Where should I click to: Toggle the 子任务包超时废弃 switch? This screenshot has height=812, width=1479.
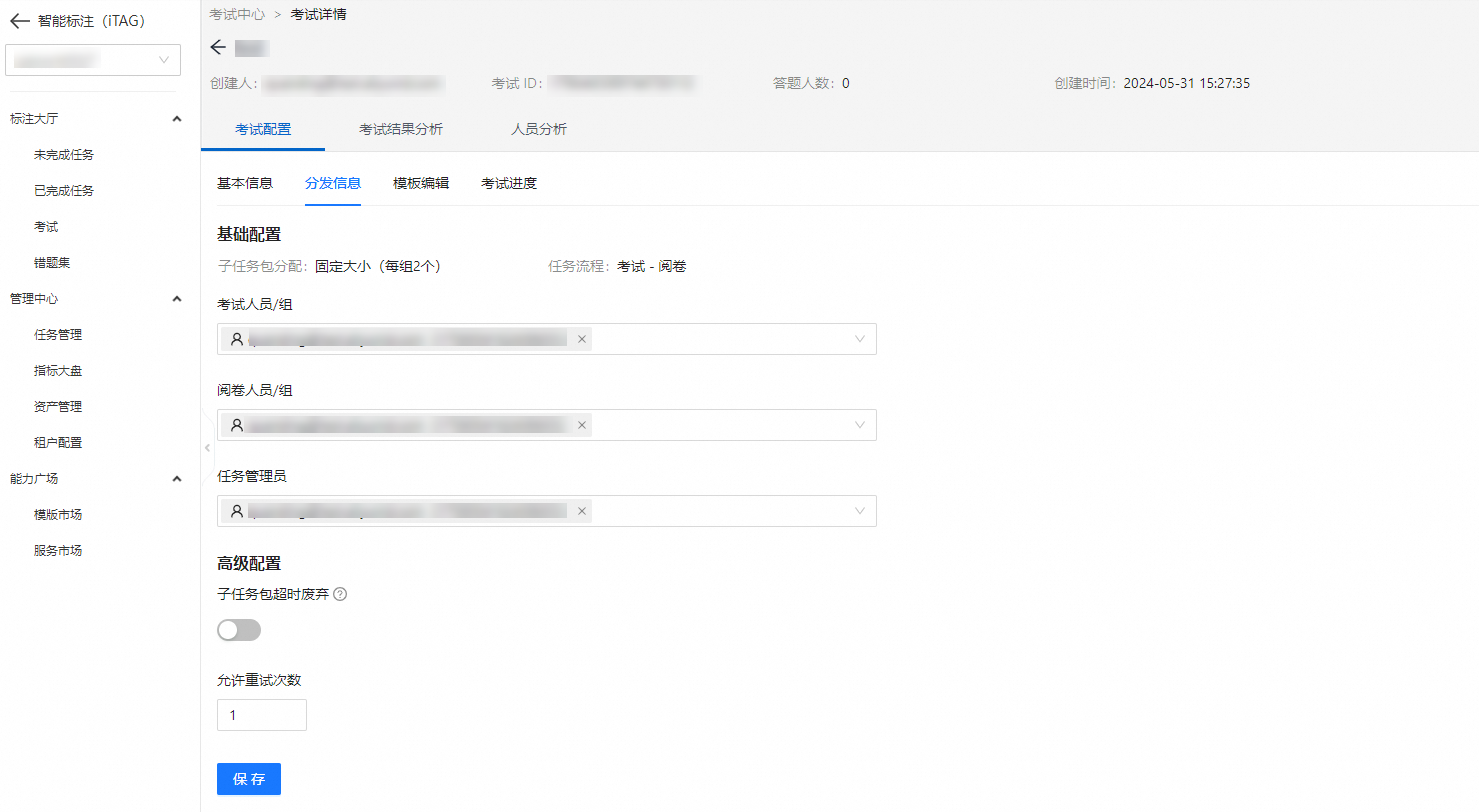click(239, 630)
